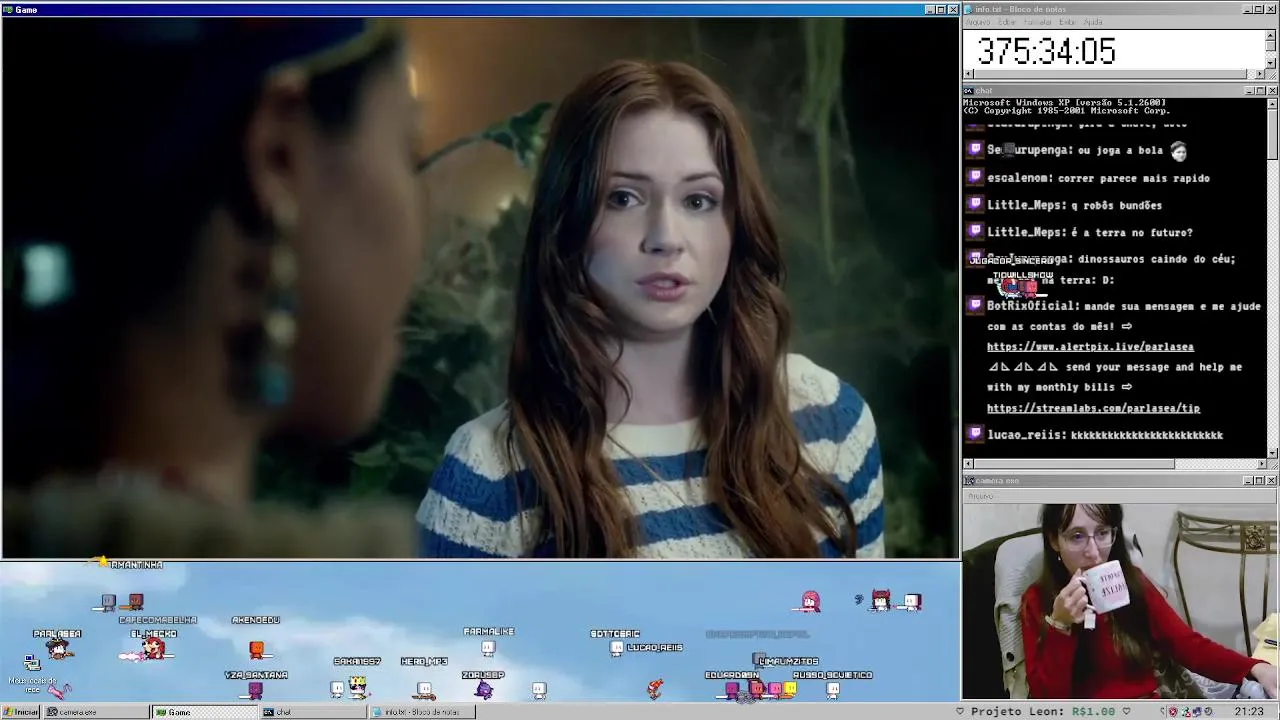Image resolution: width=1280 pixels, height=720 pixels.
Task: Click the chat horizontal scroll left arrow
Action: (x=968, y=464)
